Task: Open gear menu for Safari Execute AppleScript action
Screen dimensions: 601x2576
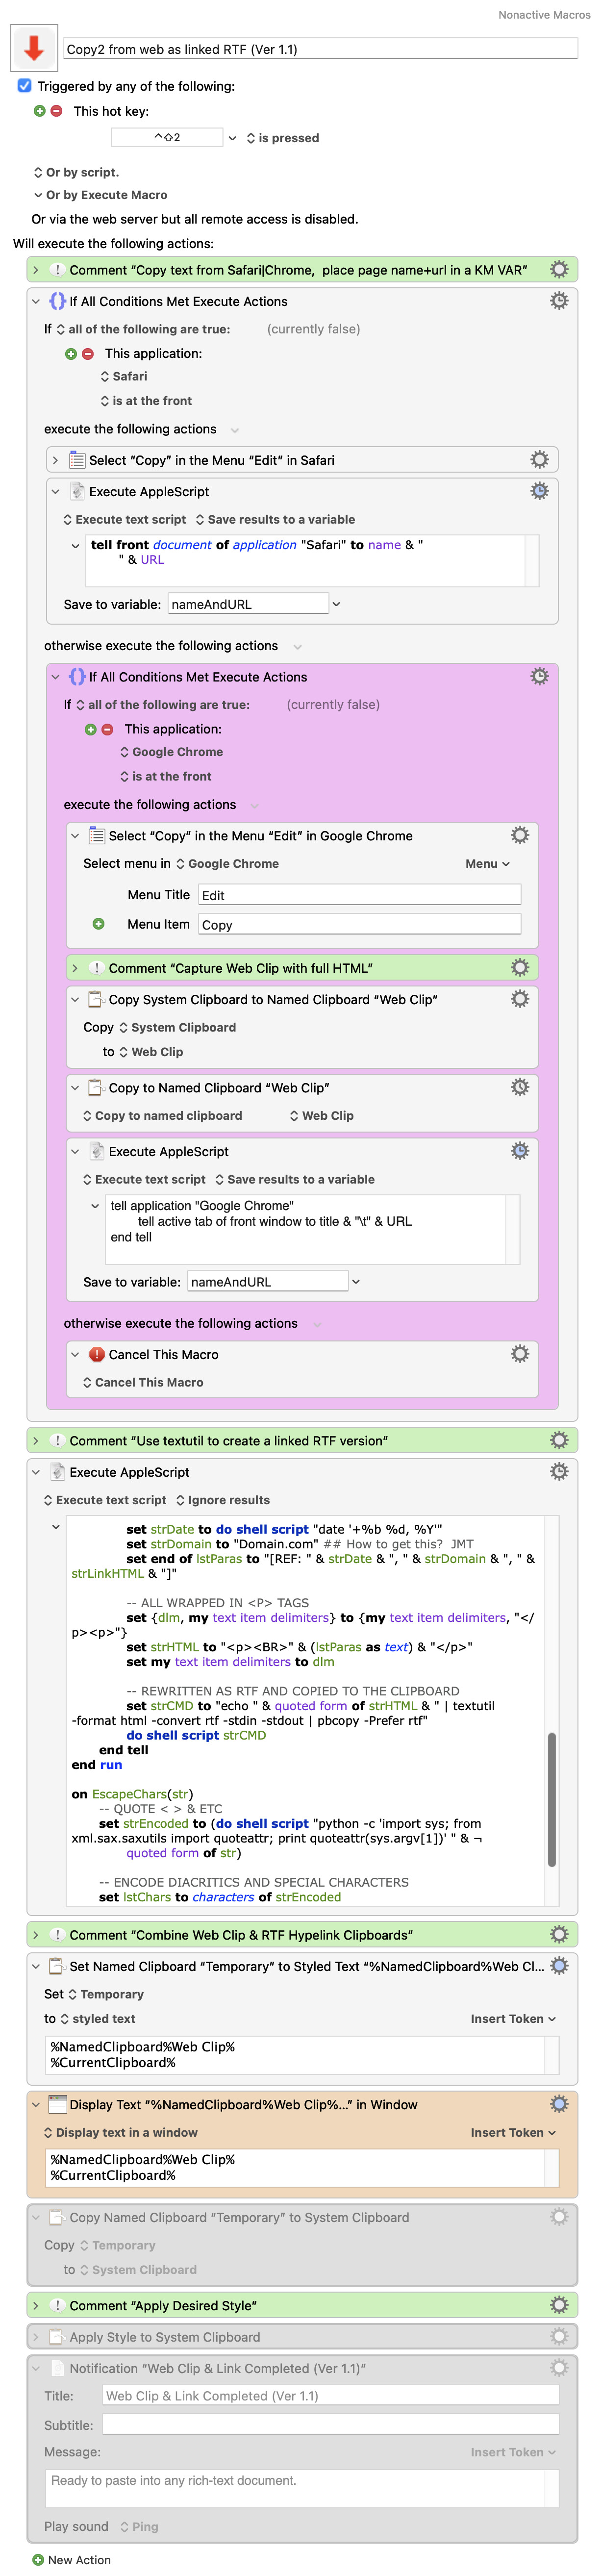Action: 539,491
